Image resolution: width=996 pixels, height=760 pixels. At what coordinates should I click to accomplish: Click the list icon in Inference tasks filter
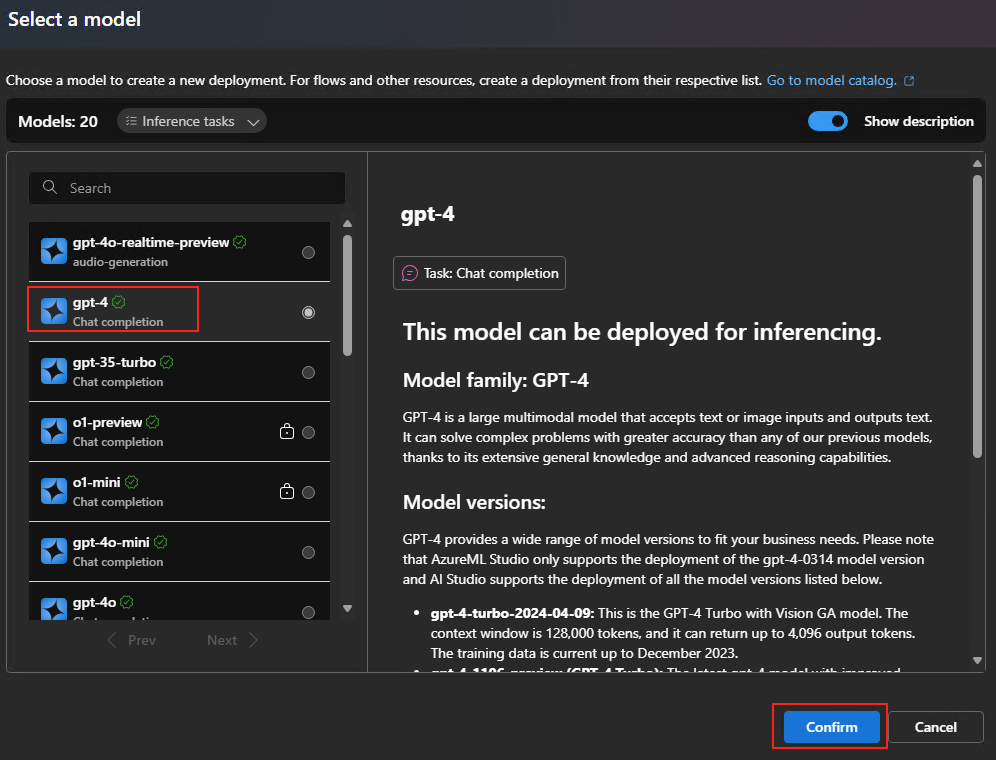[x=131, y=121]
